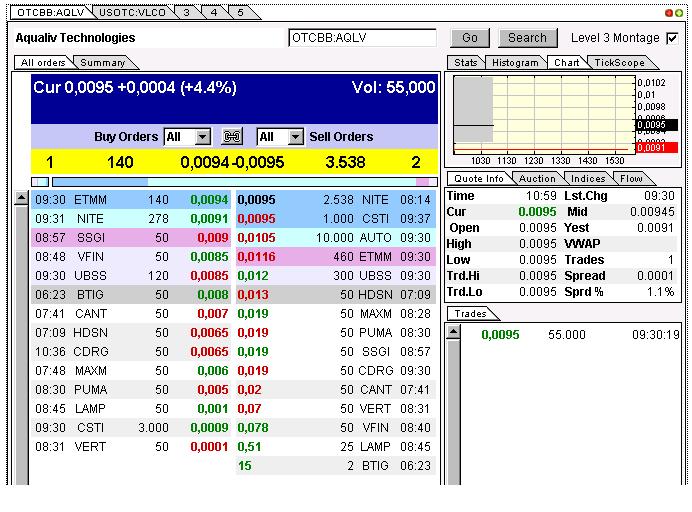Click the yellow best bid-ask 0,0094-0,0095 bar

tap(234, 162)
